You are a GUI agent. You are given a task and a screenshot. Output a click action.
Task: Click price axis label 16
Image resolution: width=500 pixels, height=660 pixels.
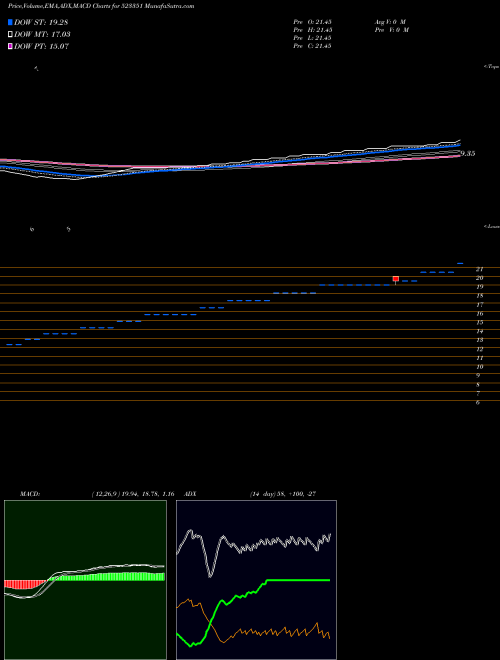point(479,314)
